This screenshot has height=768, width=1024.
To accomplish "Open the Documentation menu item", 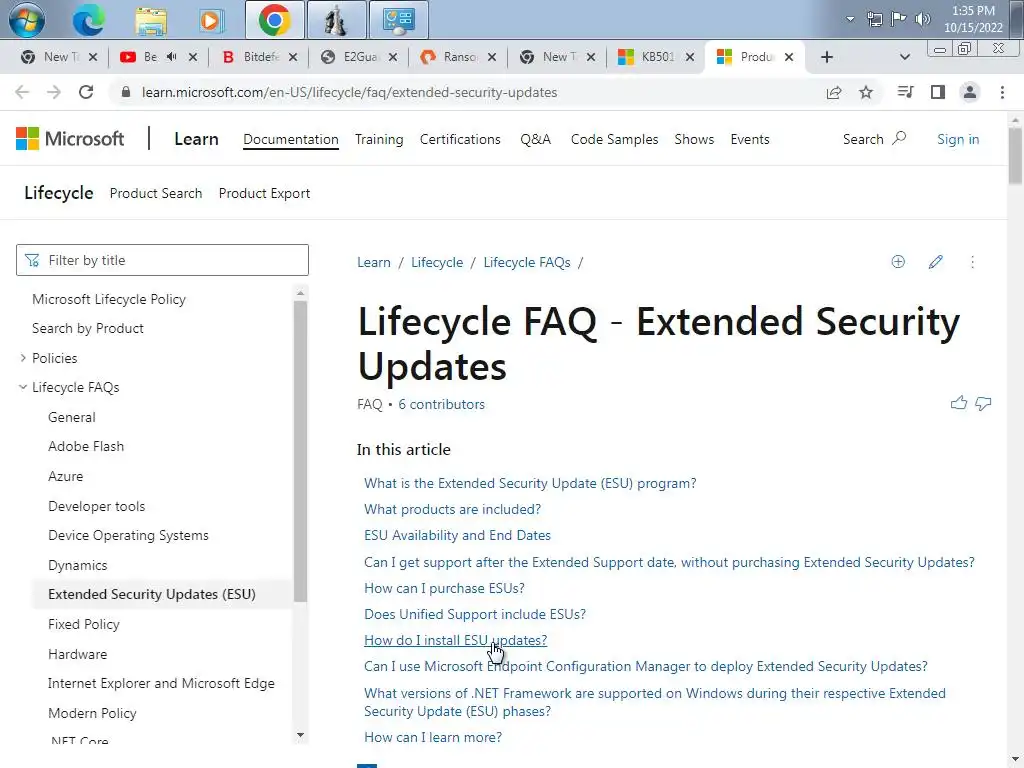I will tap(291, 139).
